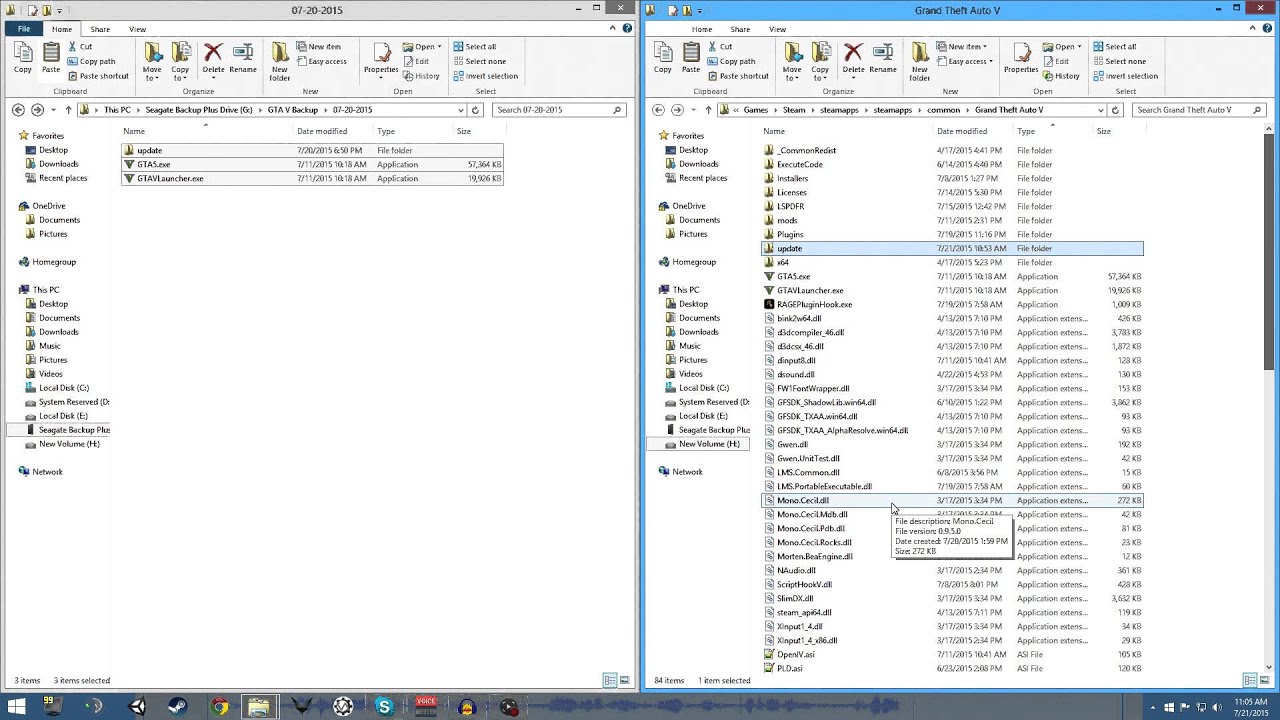This screenshot has height=720, width=1280.
Task: Click Search Grand Theft Auto V field
Action: pyautogui.click(x=1200, y=110)
